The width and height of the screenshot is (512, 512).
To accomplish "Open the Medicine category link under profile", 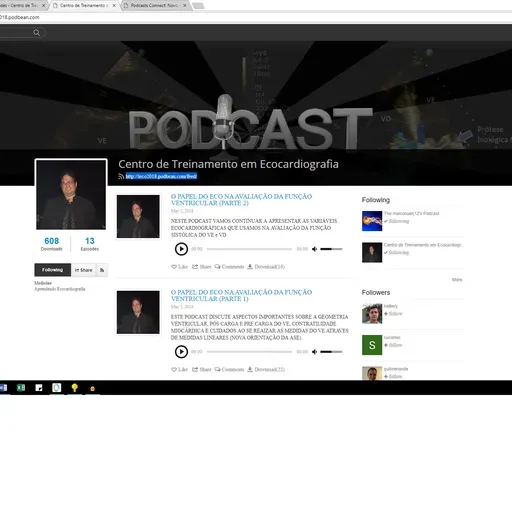I will [43, 283].
